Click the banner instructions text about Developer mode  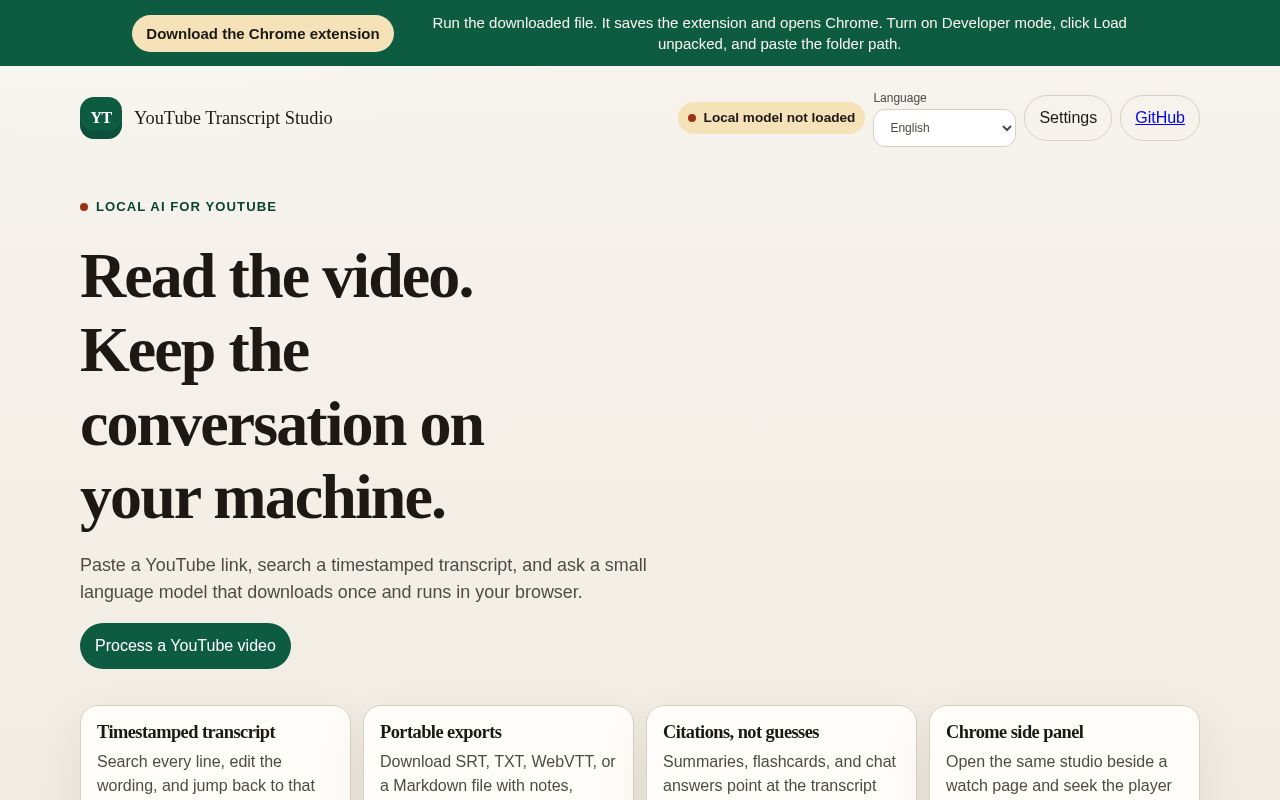[x=779, y=33]
